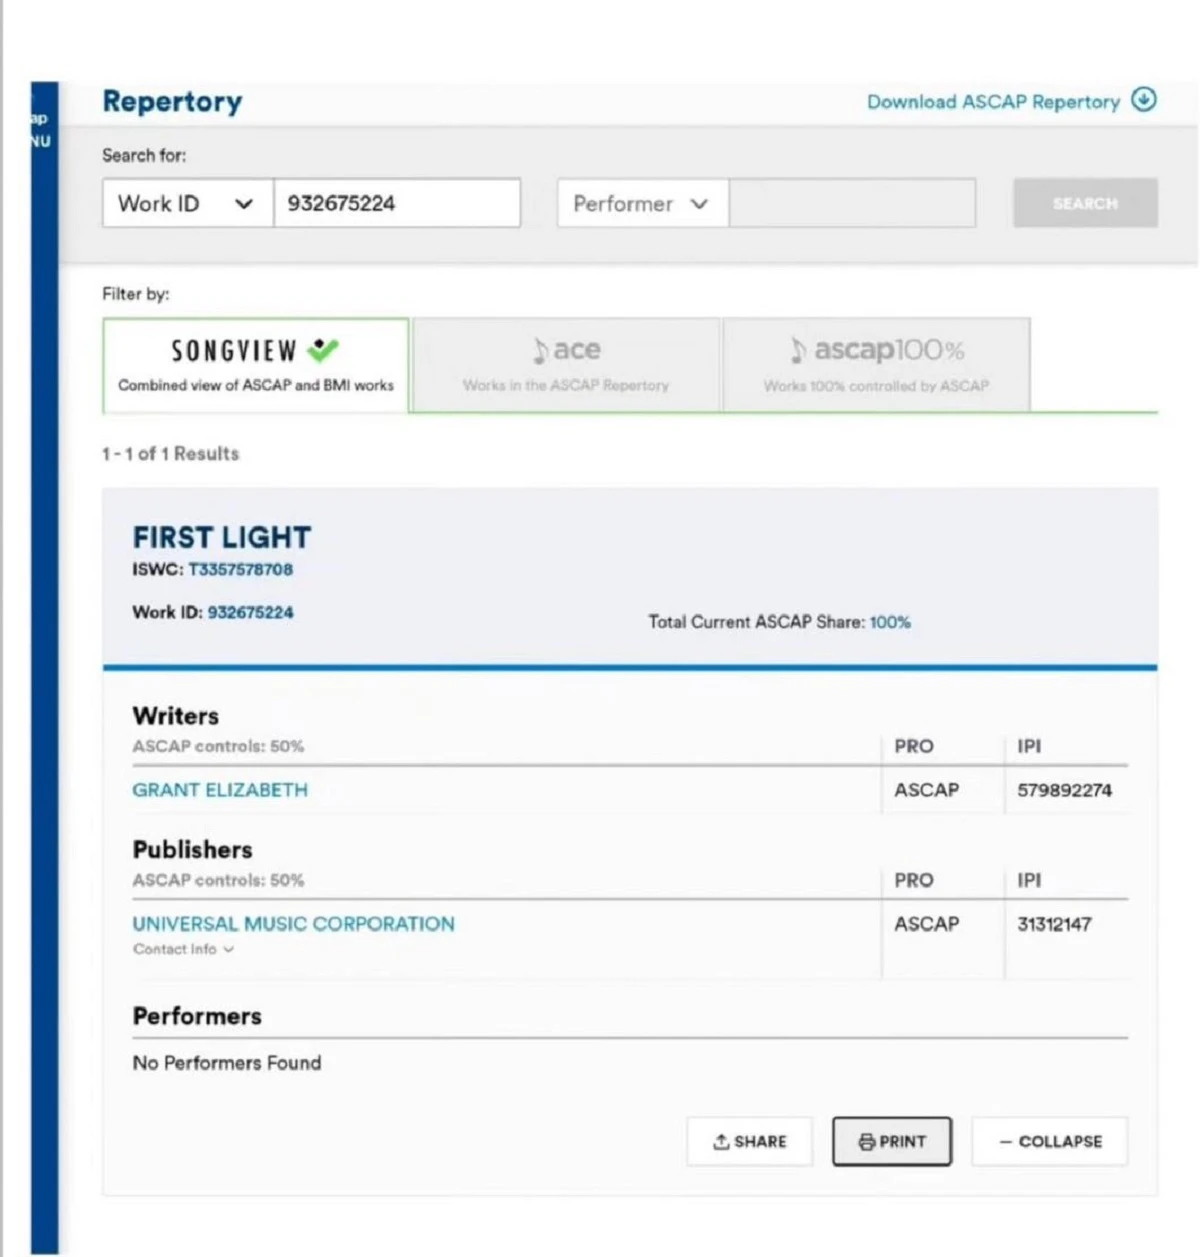The width and height of the screenshot is (1200, 1257).
Task: Click into the Work ID number field
Action: [397, 204]
